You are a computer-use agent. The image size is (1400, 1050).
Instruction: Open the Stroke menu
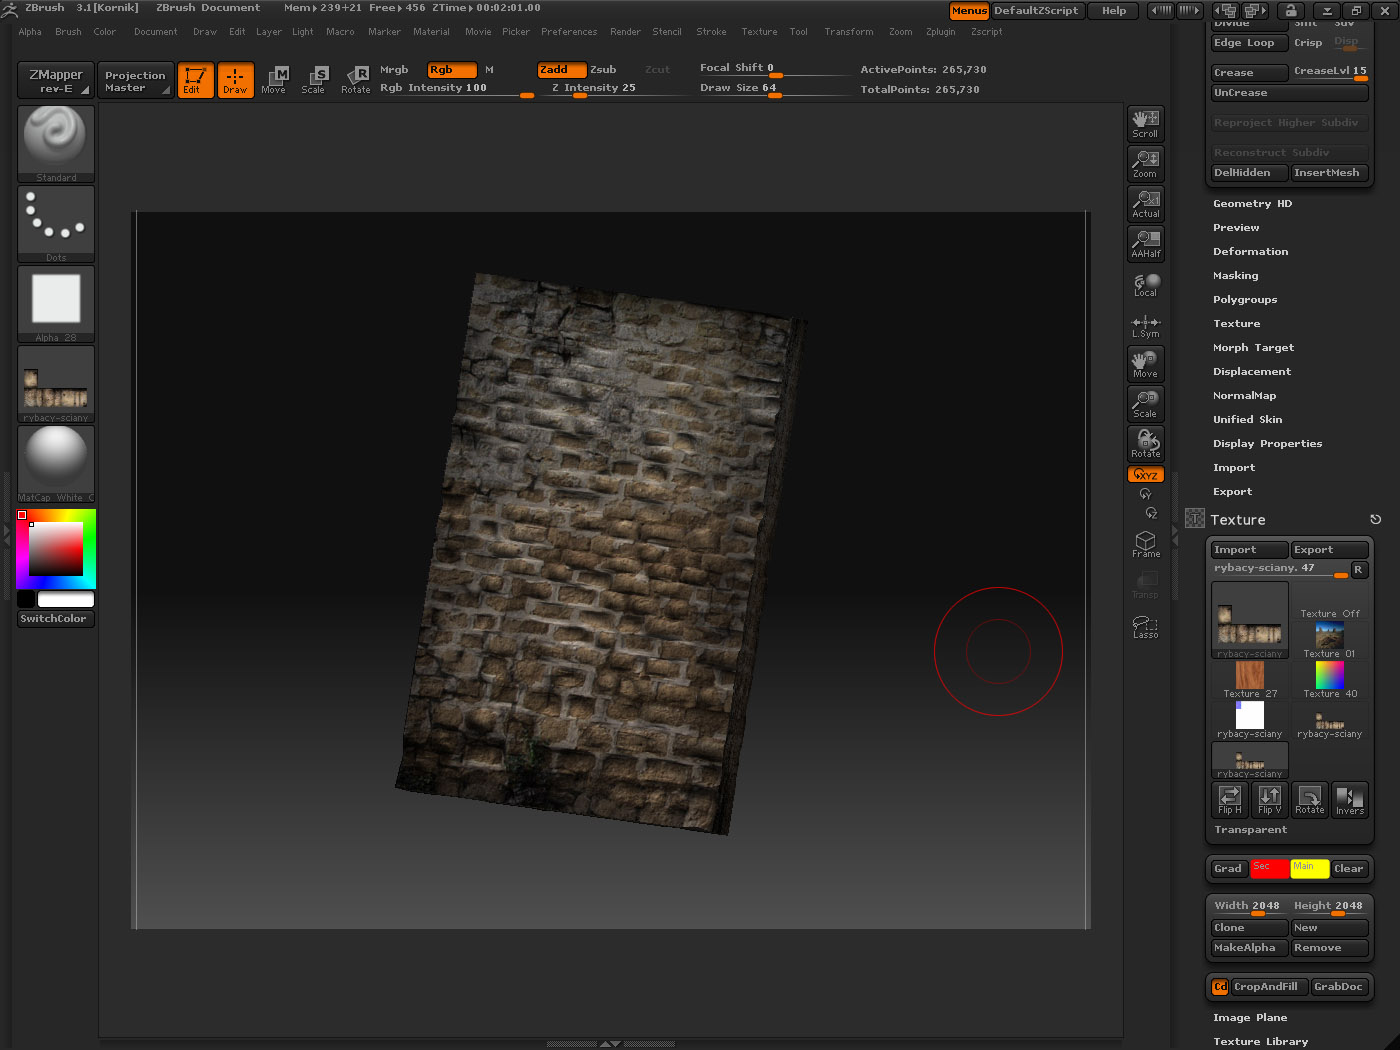point(711,32)
